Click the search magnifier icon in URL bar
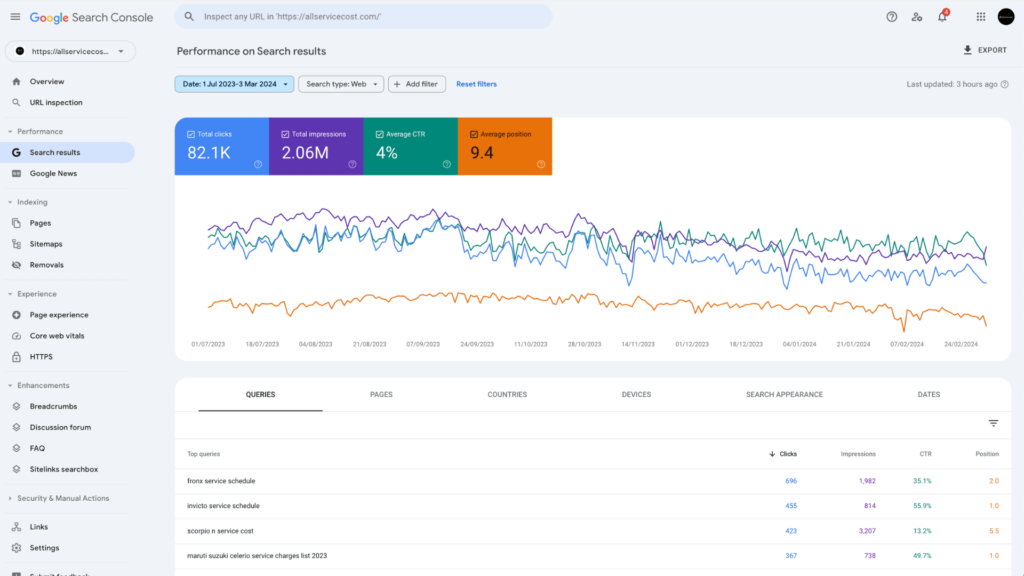Screen dimensions: 1024x576 (189, 17)
